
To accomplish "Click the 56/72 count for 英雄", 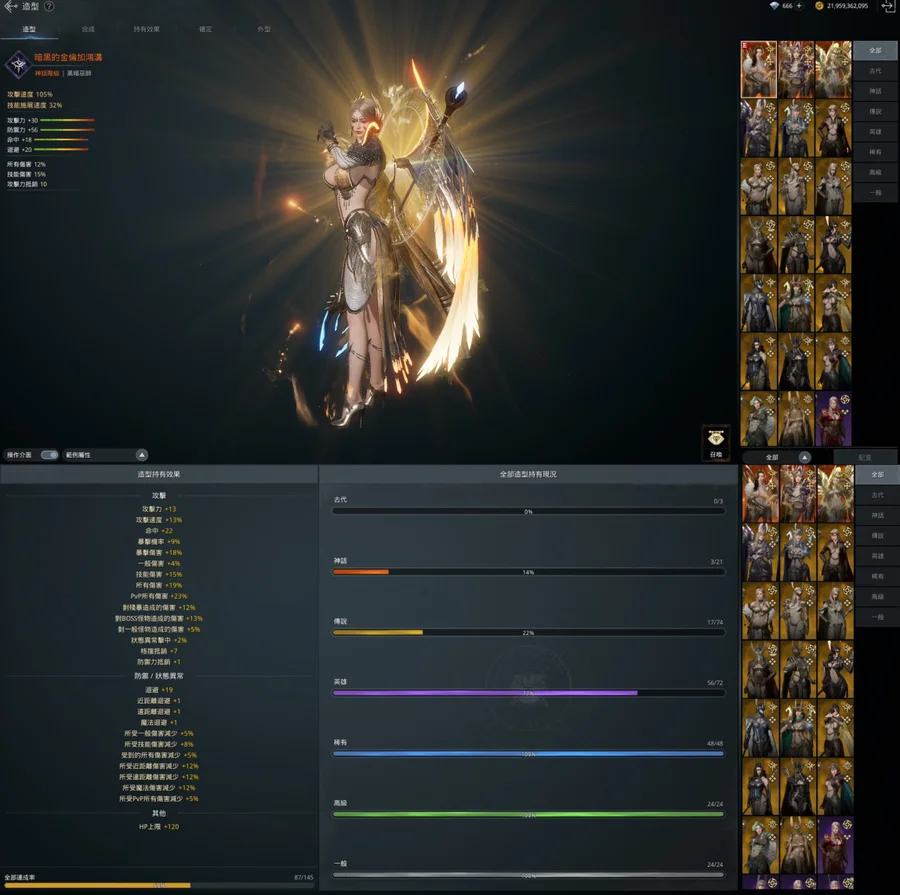I will pyautogui.click(x=715, y=683).
